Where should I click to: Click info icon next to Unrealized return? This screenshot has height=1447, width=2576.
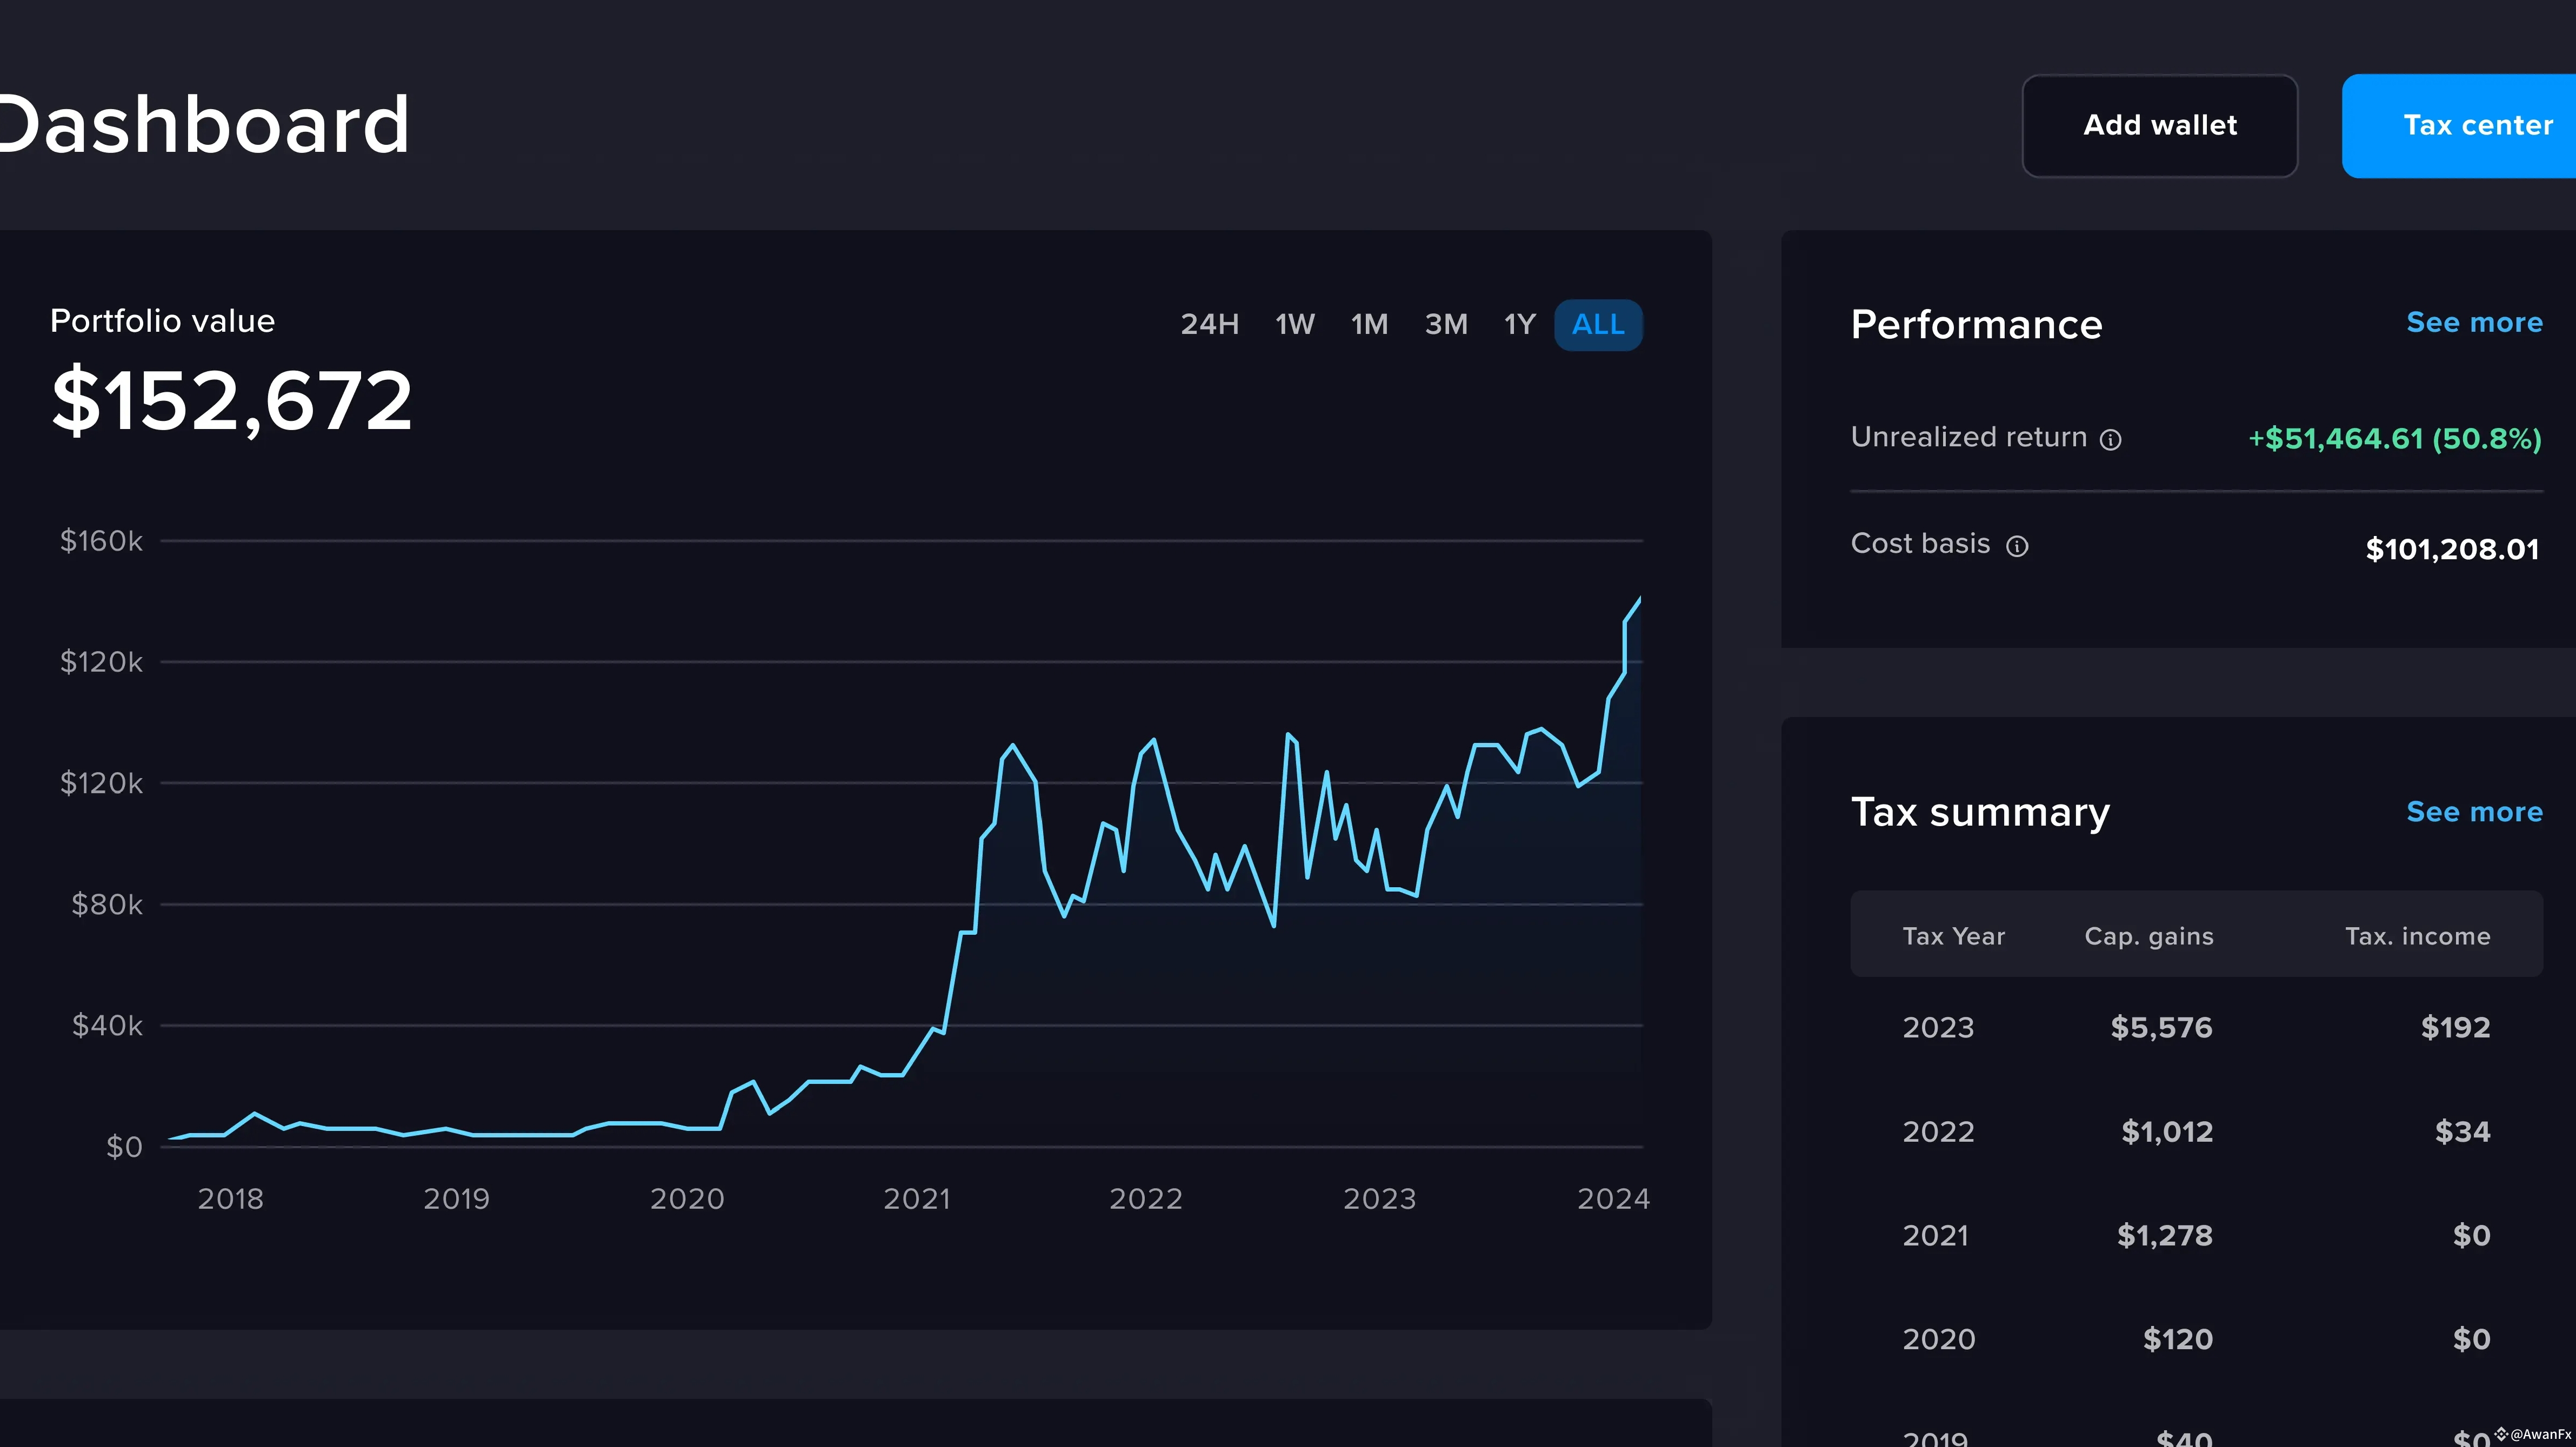pos(2110,440)
